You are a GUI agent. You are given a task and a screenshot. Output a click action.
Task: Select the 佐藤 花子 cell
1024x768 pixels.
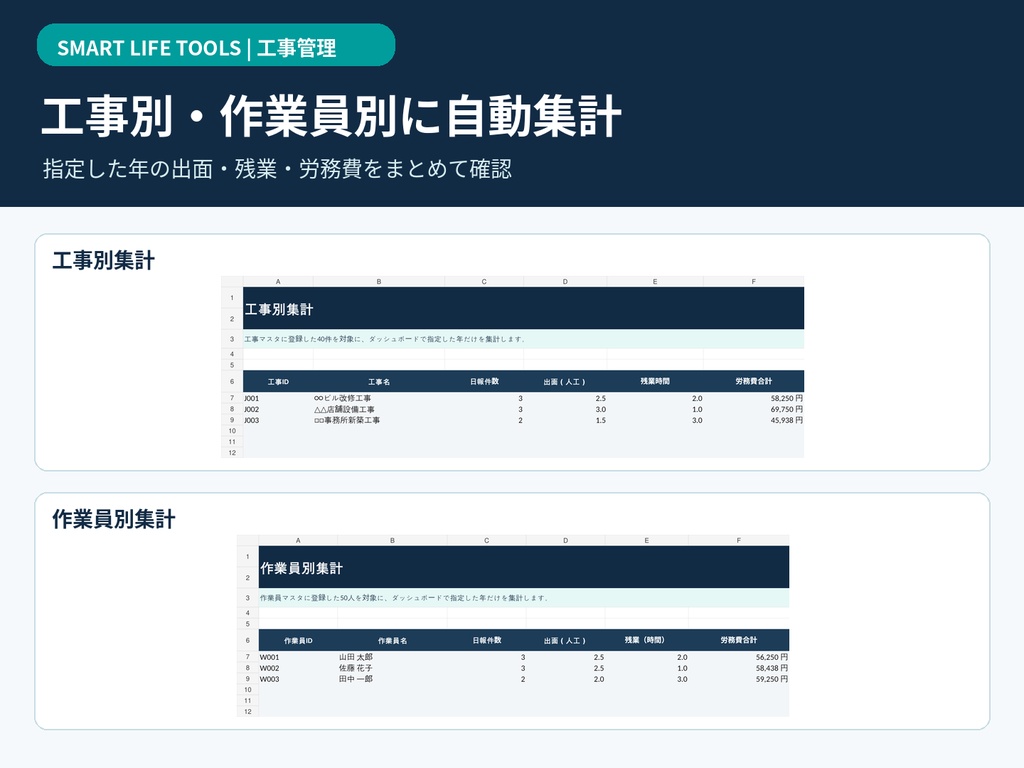point(392,669)
